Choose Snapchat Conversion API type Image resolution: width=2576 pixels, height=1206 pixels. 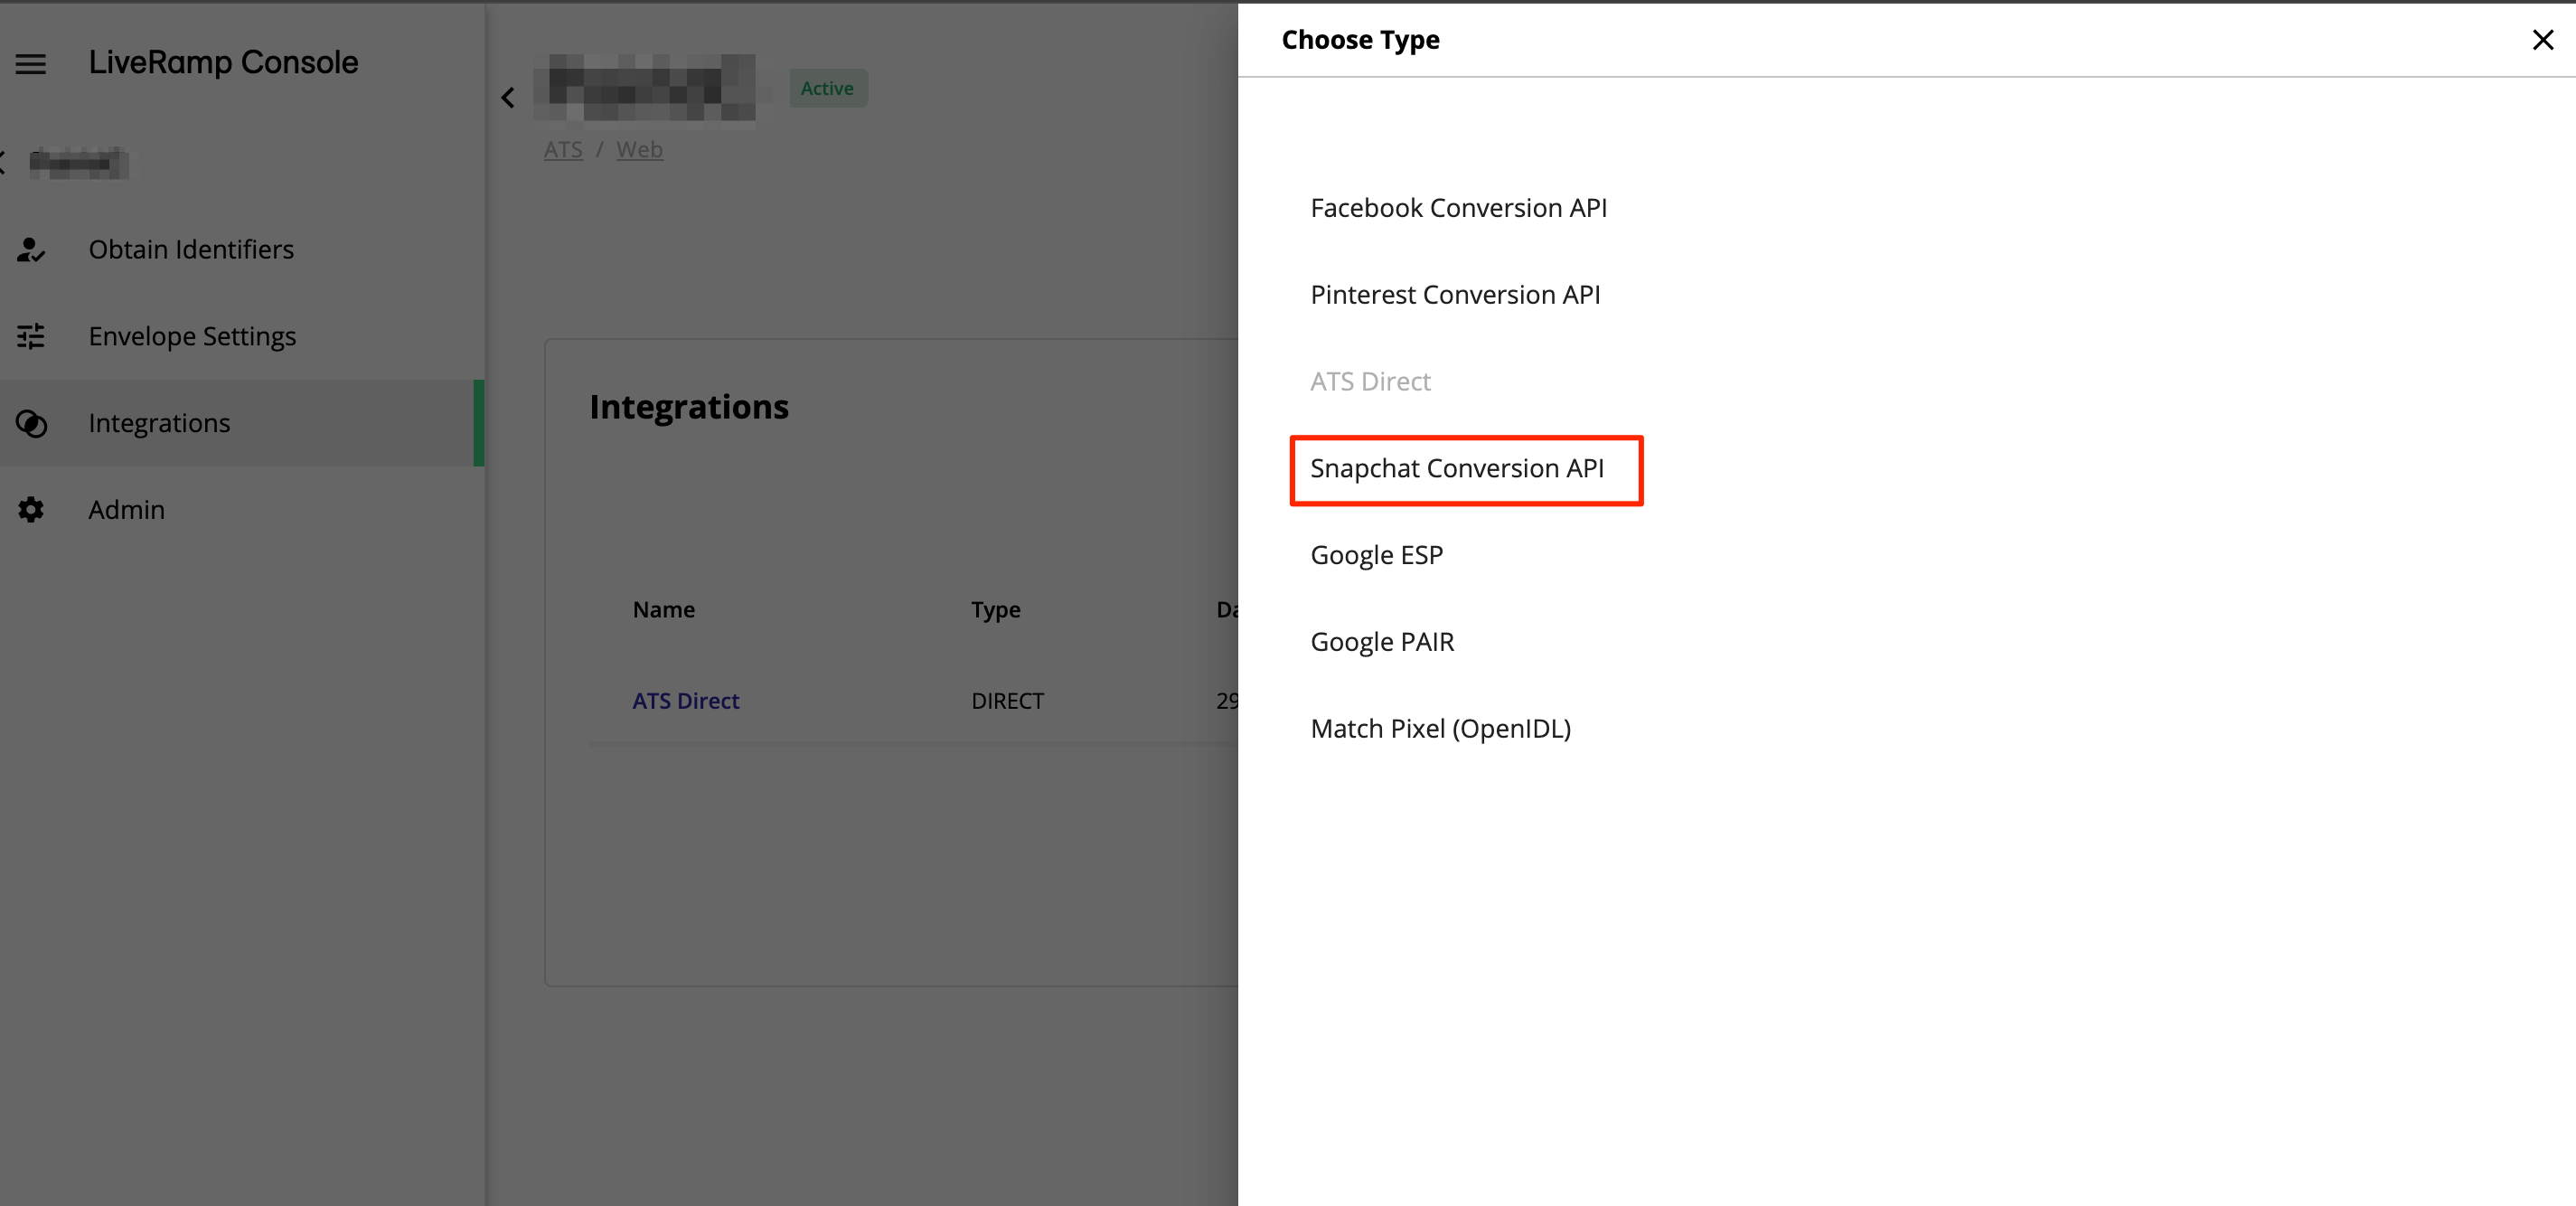(1457, 469)
